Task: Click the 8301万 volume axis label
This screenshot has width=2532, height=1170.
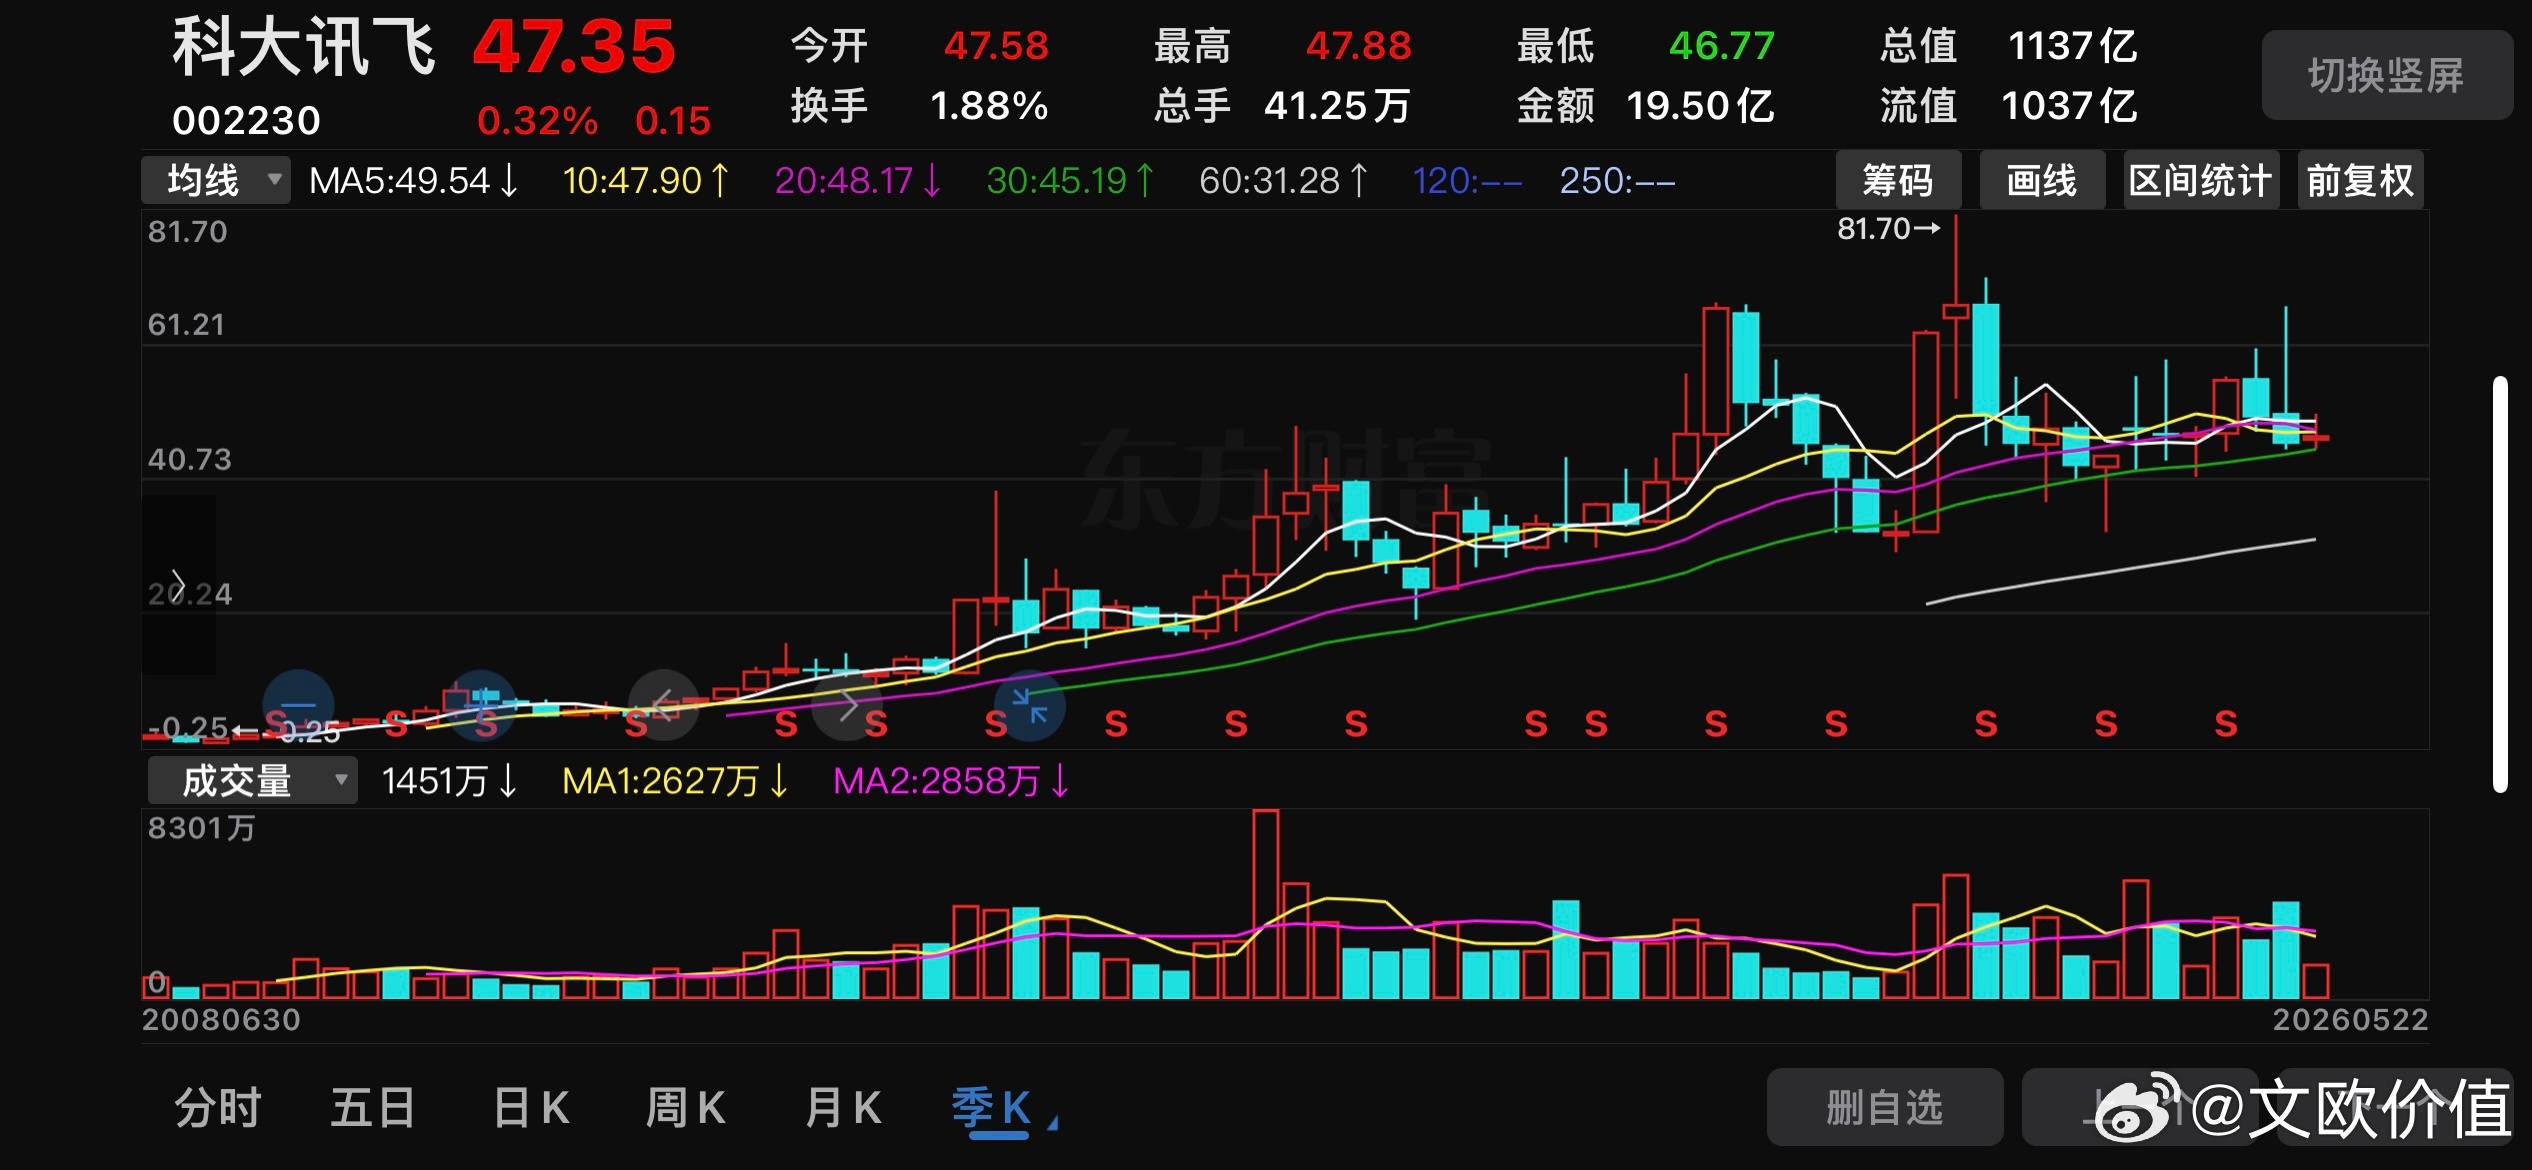Action: pyautogui.click(x=201, y=828)
